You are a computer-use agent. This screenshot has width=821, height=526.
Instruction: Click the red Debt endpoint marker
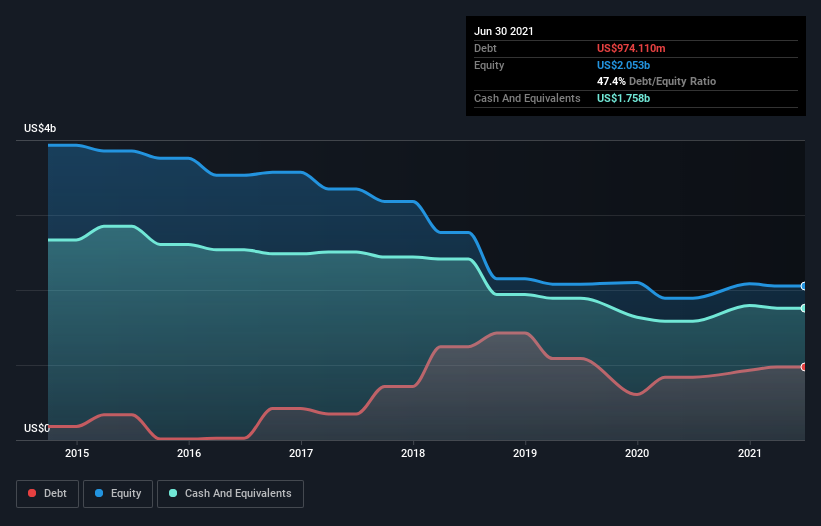pos(804,367)
